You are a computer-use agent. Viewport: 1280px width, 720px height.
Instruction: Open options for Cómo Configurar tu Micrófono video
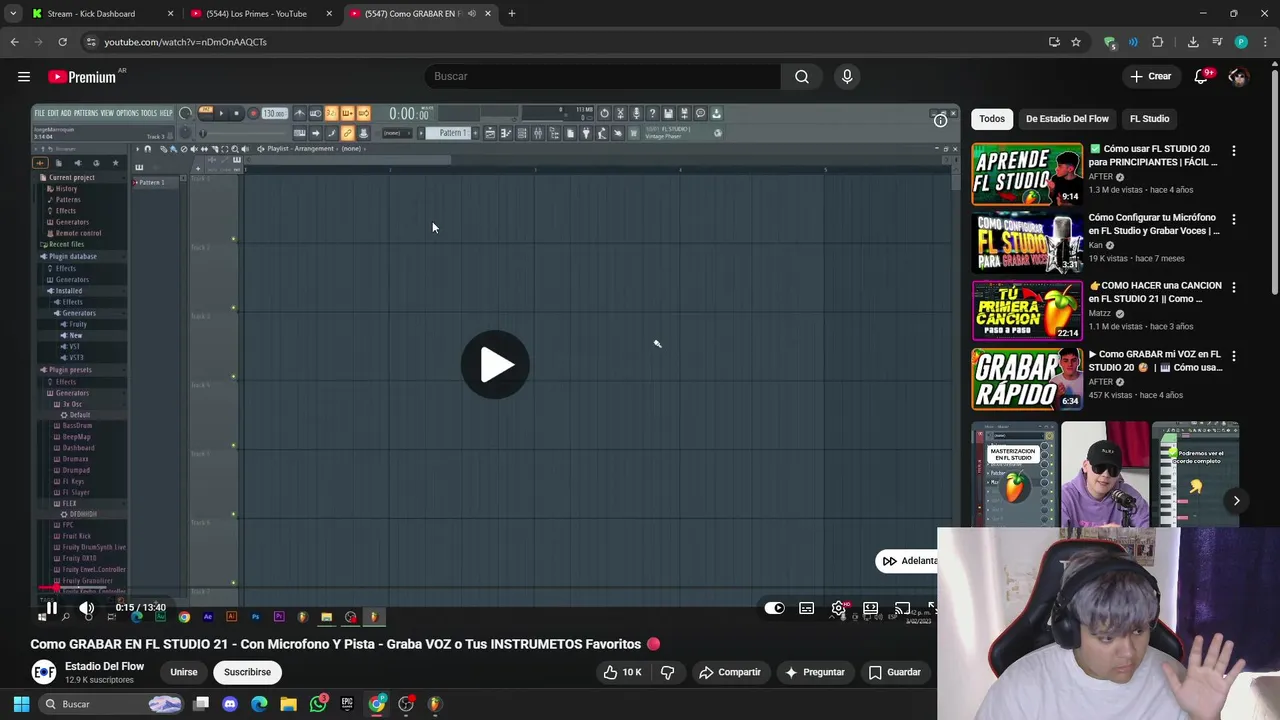point(1233,219)
